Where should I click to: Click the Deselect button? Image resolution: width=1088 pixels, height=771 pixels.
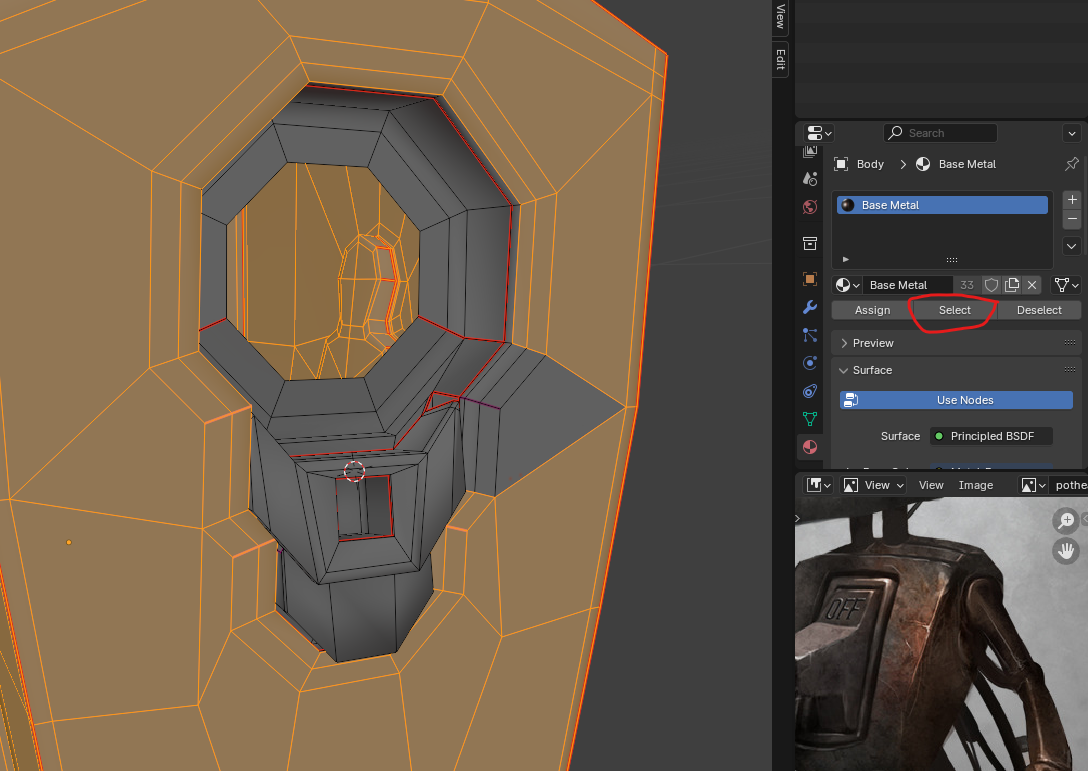click(1039, 310)
